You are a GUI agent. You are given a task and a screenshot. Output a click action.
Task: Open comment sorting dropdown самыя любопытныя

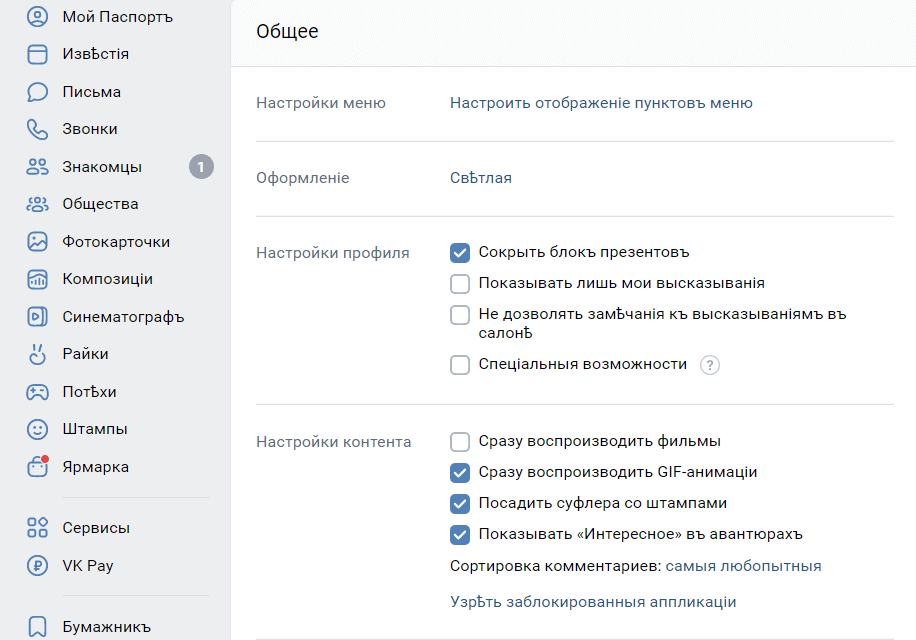[743, 566]
